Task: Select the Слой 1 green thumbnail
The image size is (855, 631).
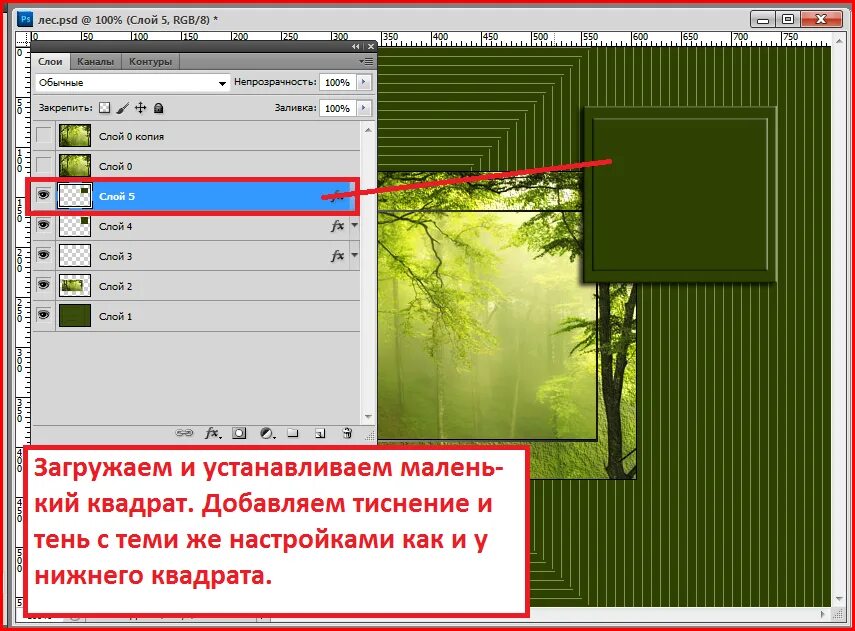Action: pos(75,316)
